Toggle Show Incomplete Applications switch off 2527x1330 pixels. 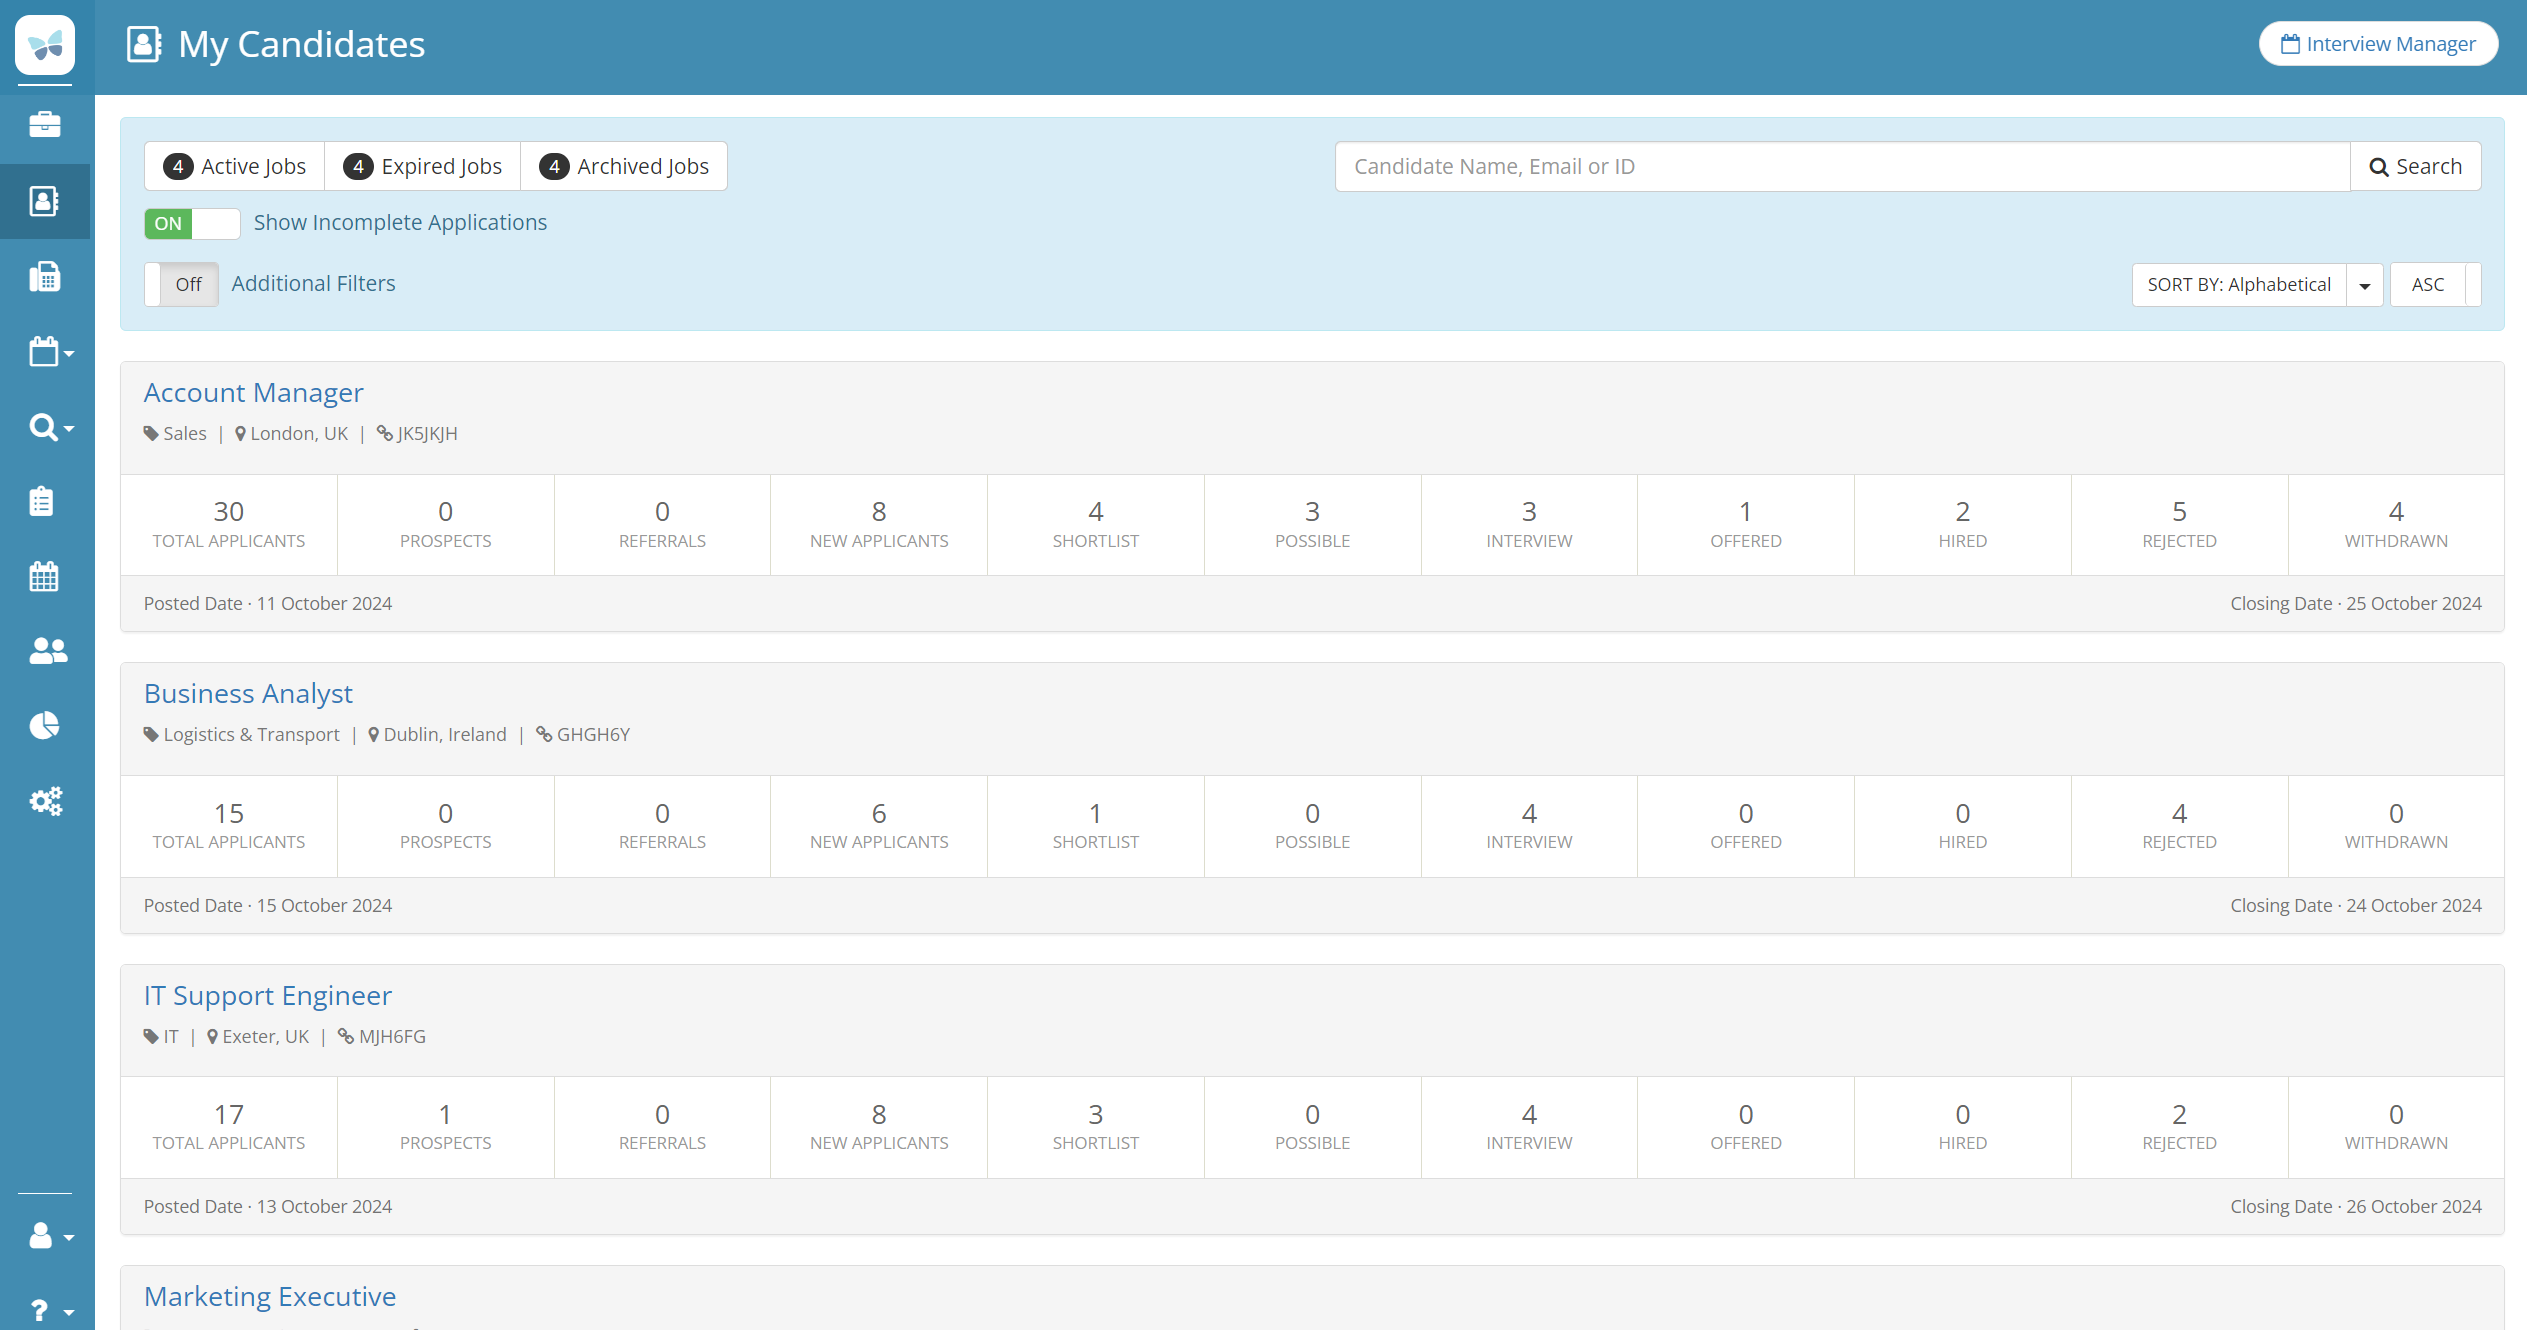tap(192, 223)
